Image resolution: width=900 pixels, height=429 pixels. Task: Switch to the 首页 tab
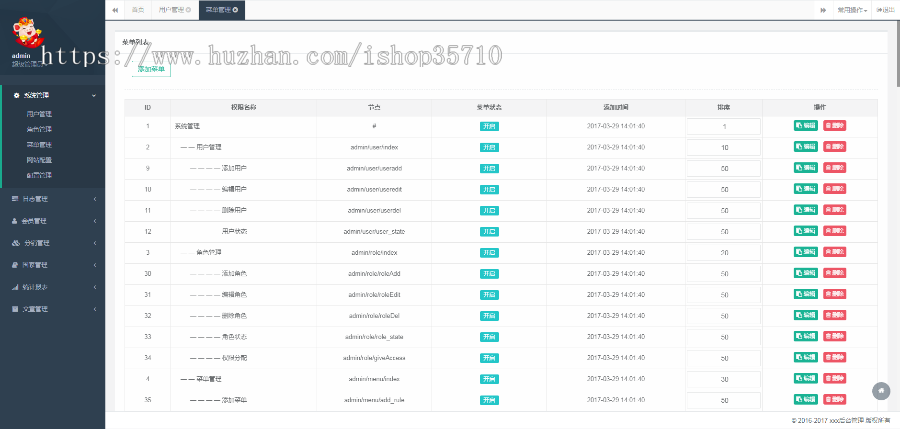pos(138,10)
